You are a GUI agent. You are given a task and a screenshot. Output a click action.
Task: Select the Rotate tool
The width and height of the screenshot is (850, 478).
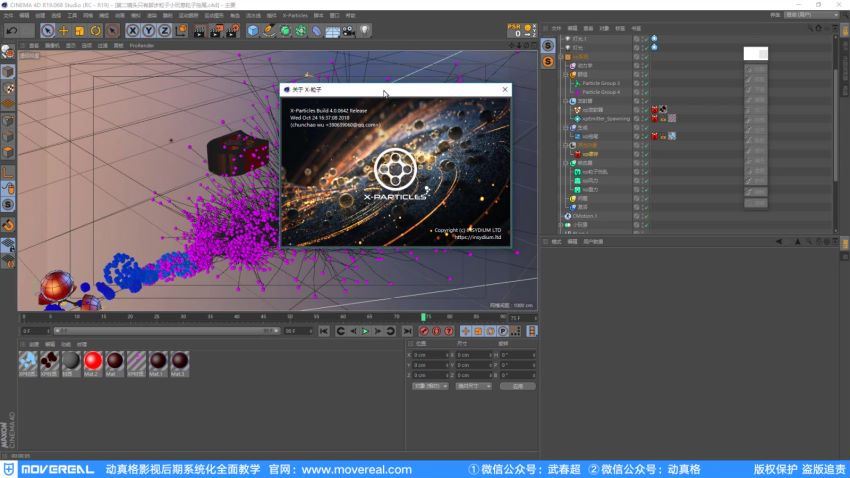95,31
